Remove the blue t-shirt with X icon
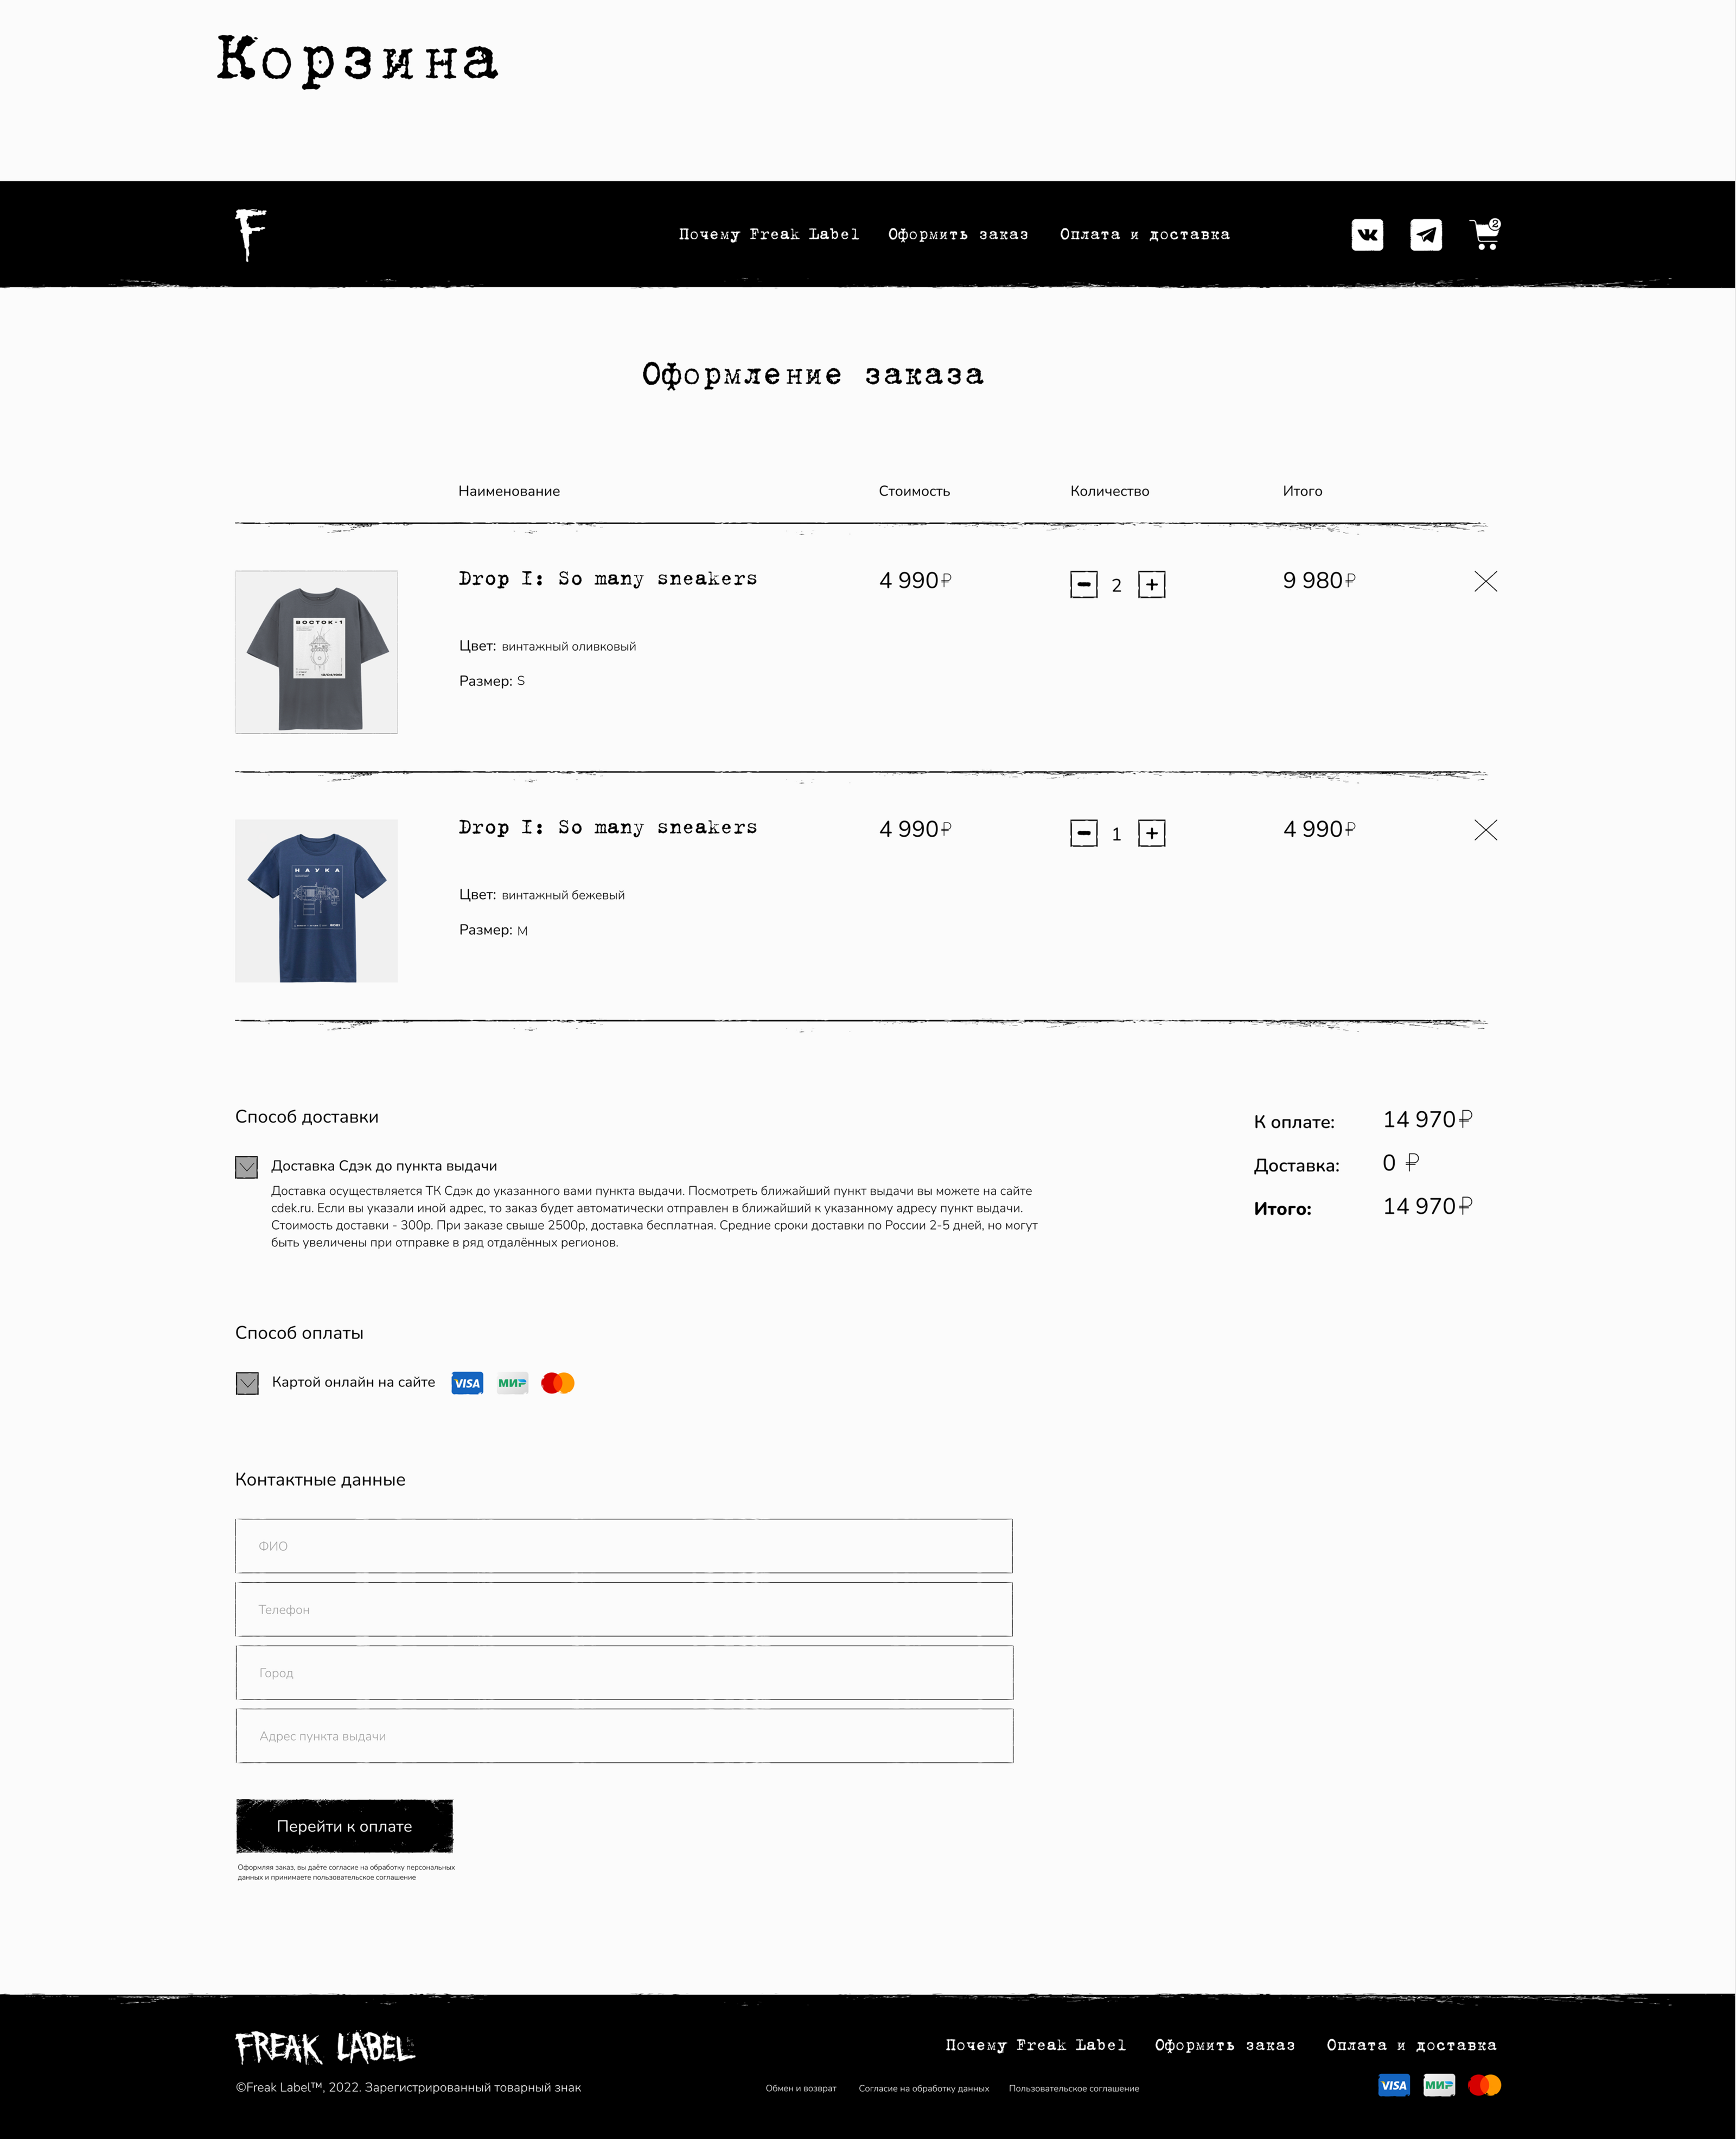 (x=1485, y=830)
